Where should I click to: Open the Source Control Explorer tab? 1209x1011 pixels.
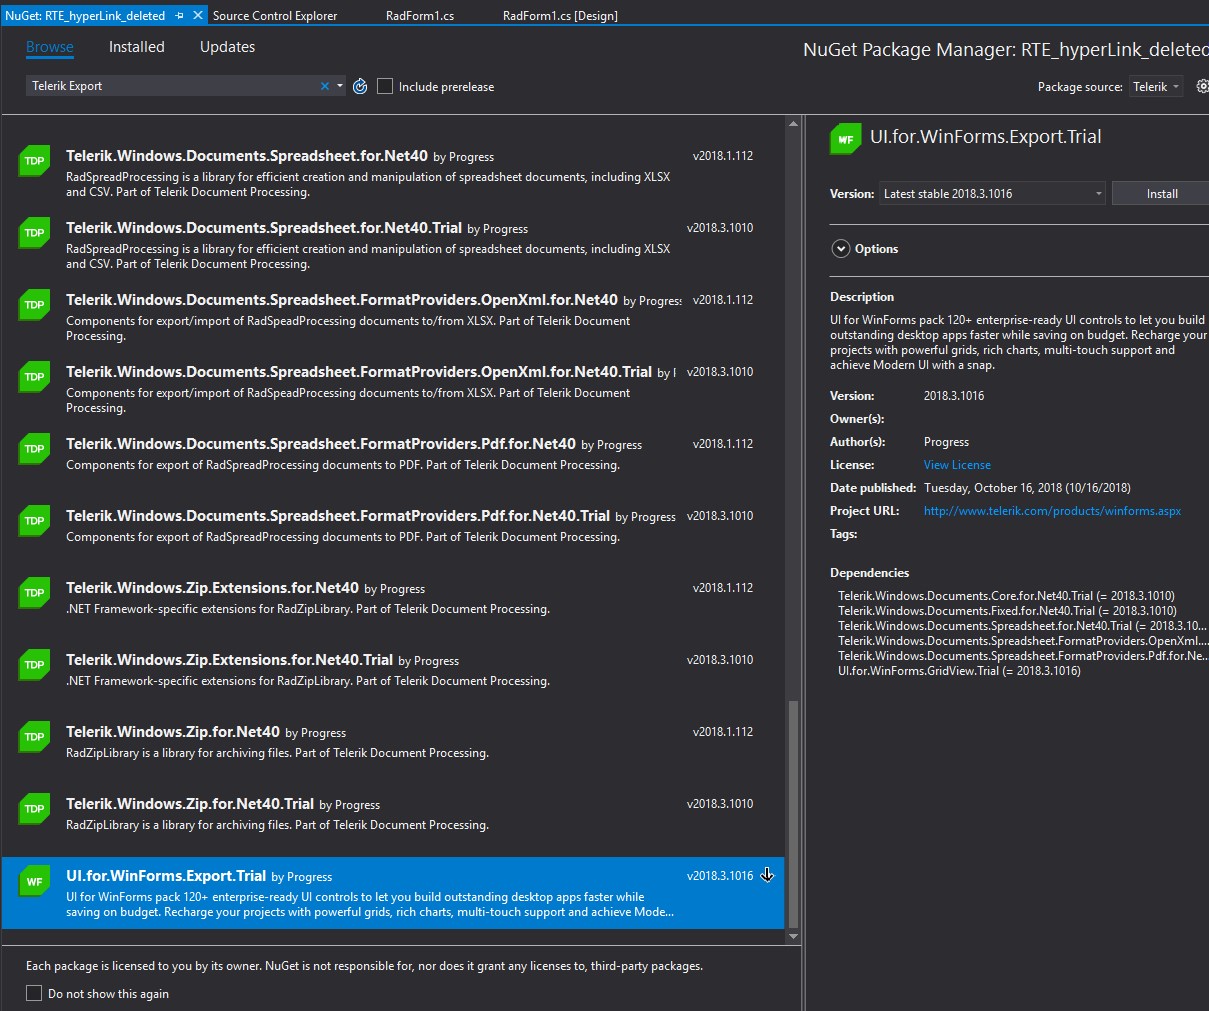(275, 16)
